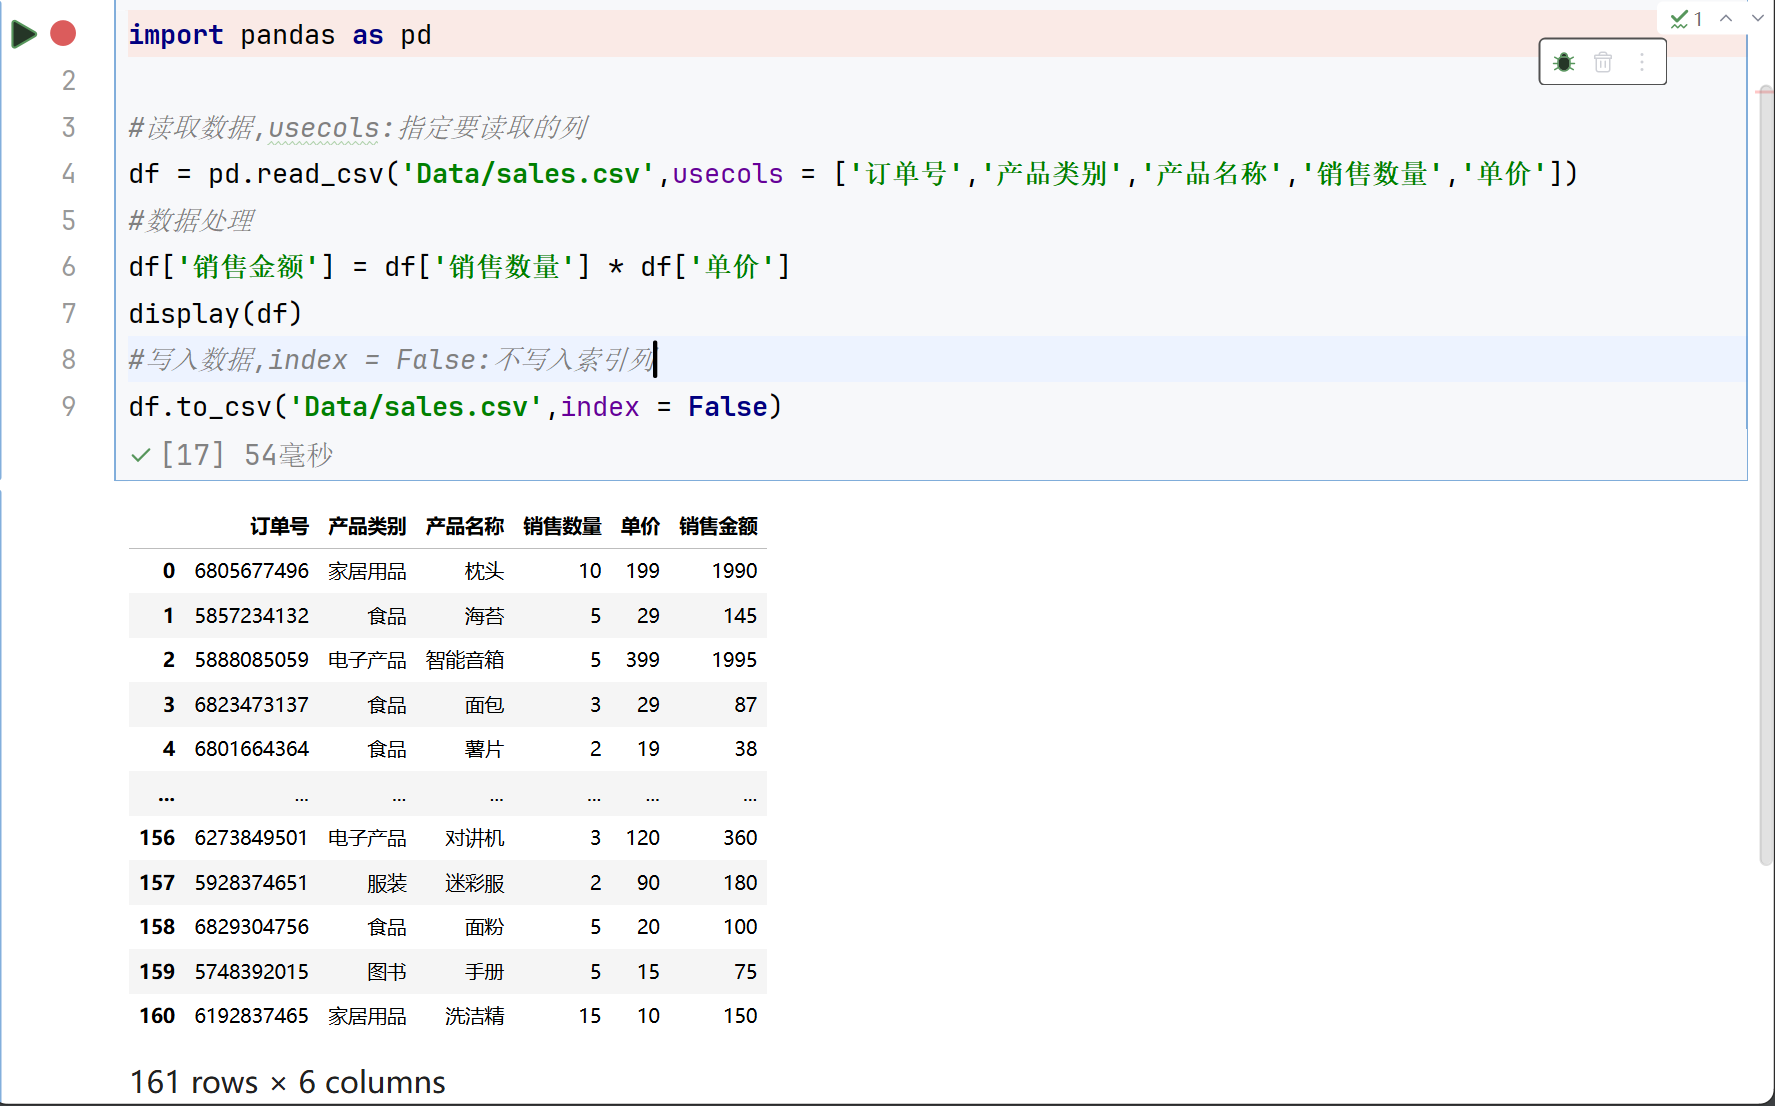The height and width of the screenshot is (1106, 1775).
Task: Select order number cell '5888085059'
Action: click(x=252, y=660)
